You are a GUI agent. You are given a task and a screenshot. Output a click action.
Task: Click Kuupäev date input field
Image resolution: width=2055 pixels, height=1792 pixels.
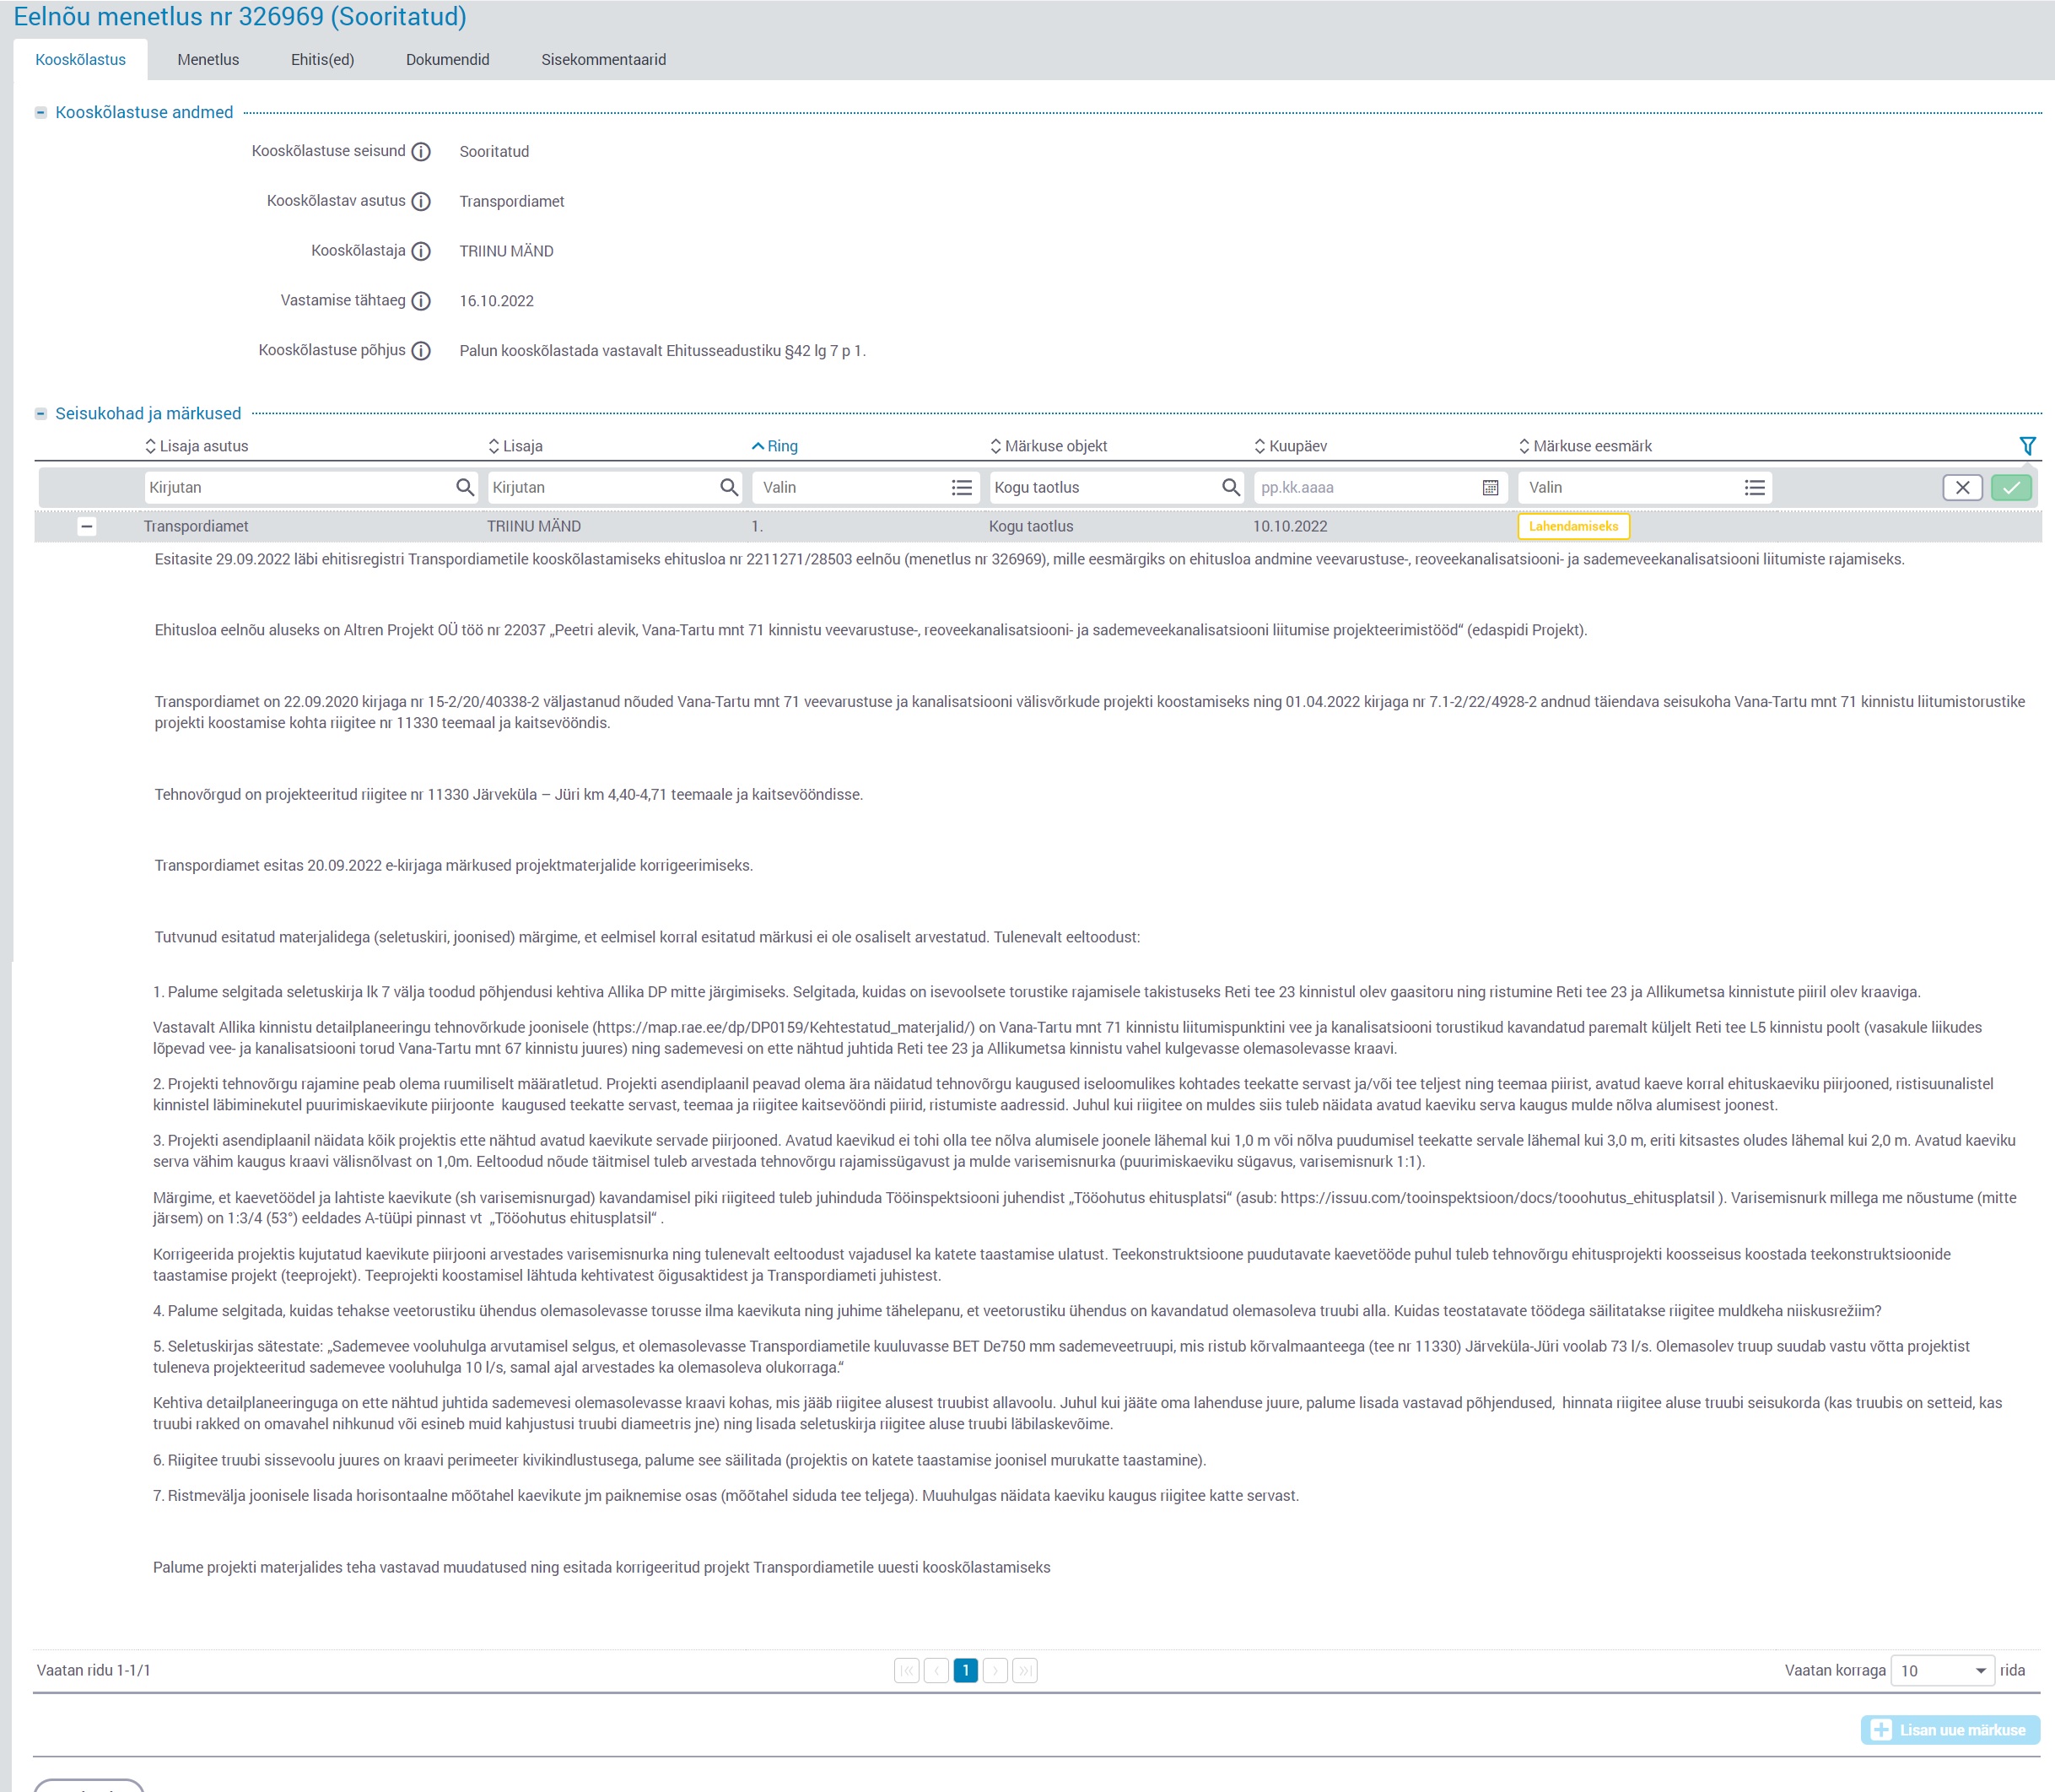coord(1380,487)
